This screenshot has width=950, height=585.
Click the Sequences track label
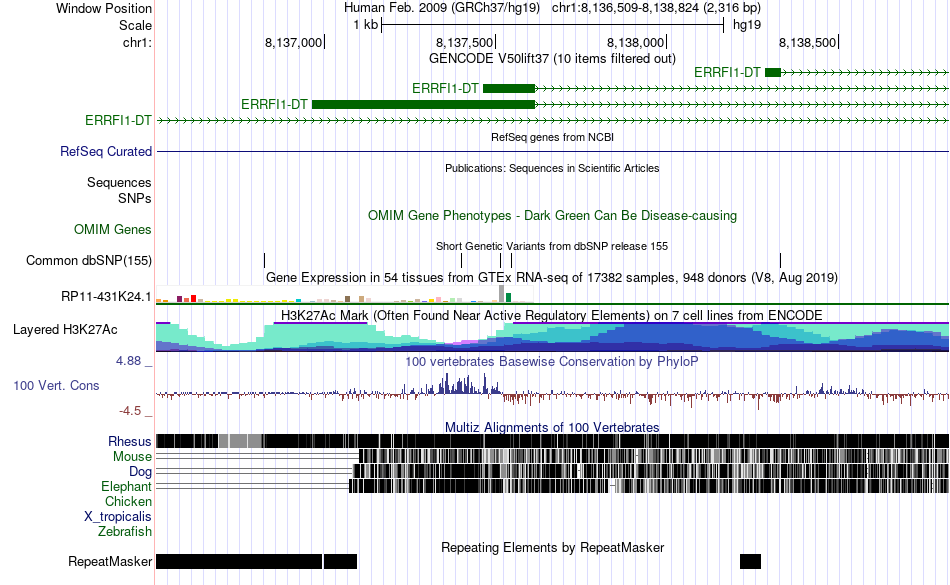(119, 182)
